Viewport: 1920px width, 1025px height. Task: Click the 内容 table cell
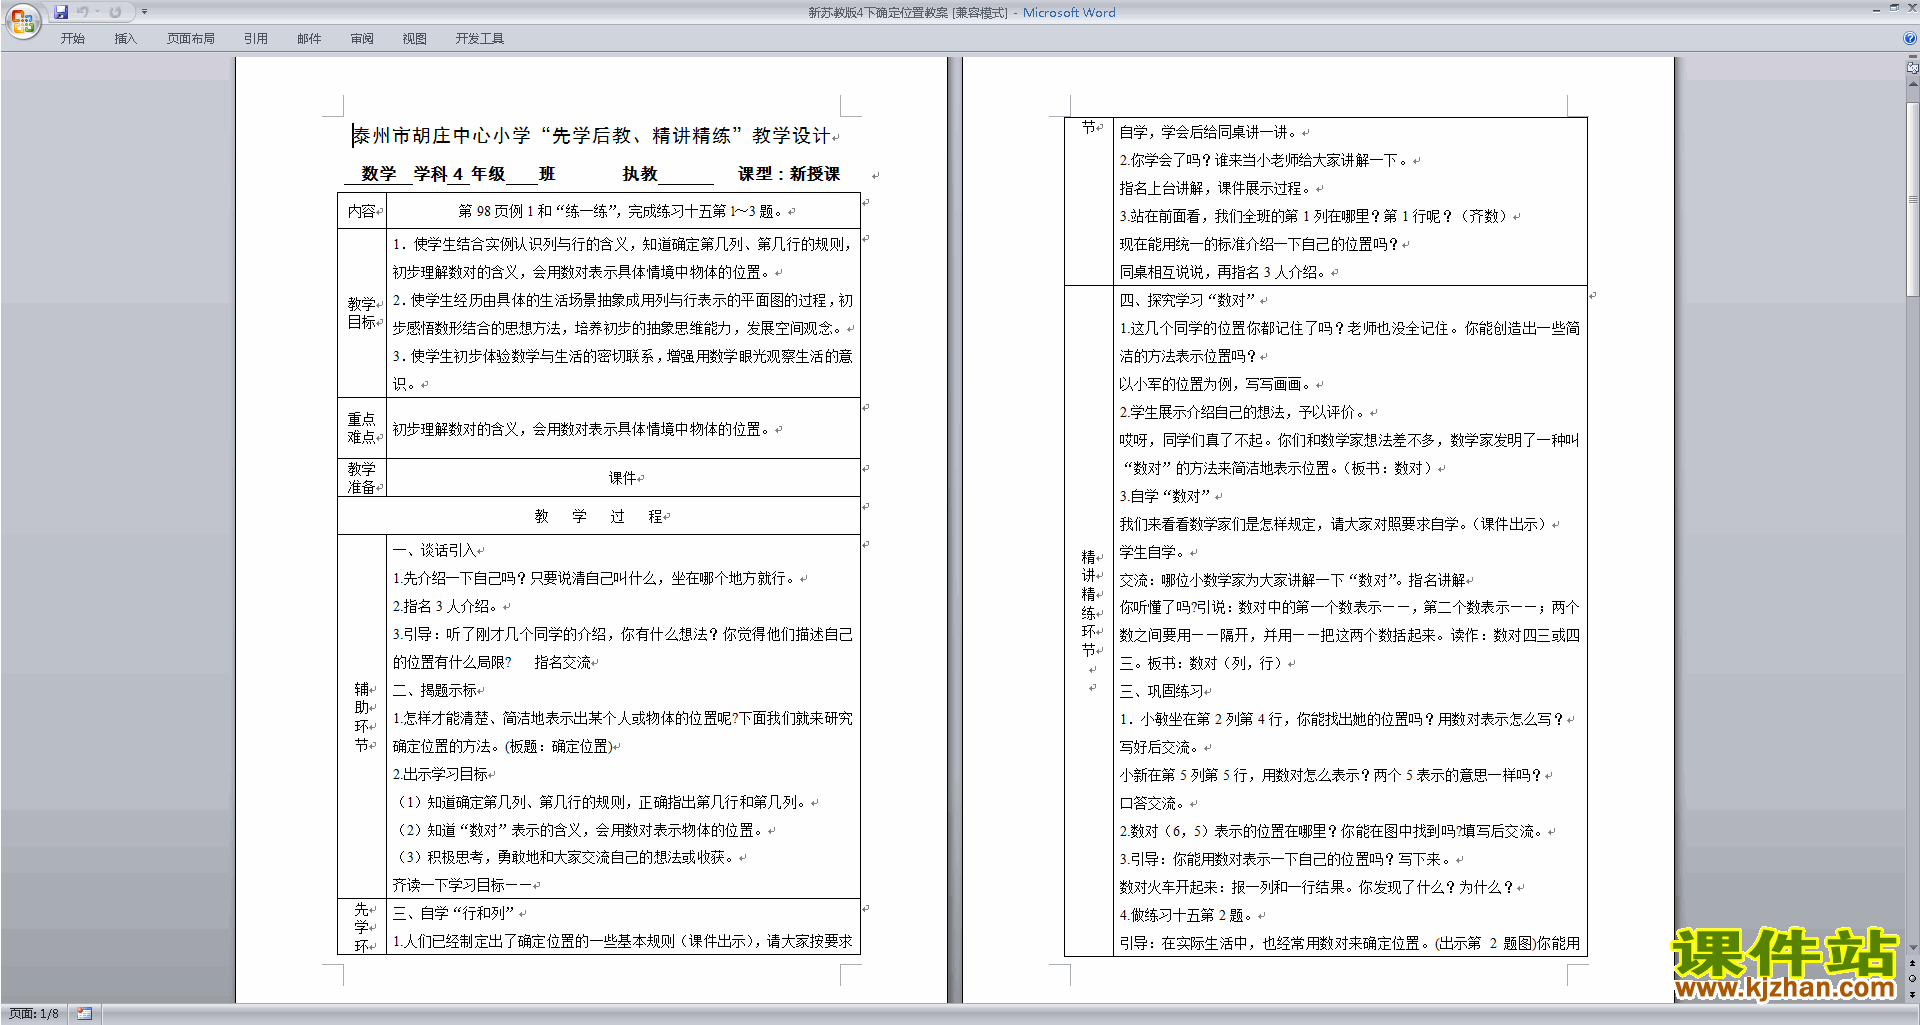click(362, 211)
